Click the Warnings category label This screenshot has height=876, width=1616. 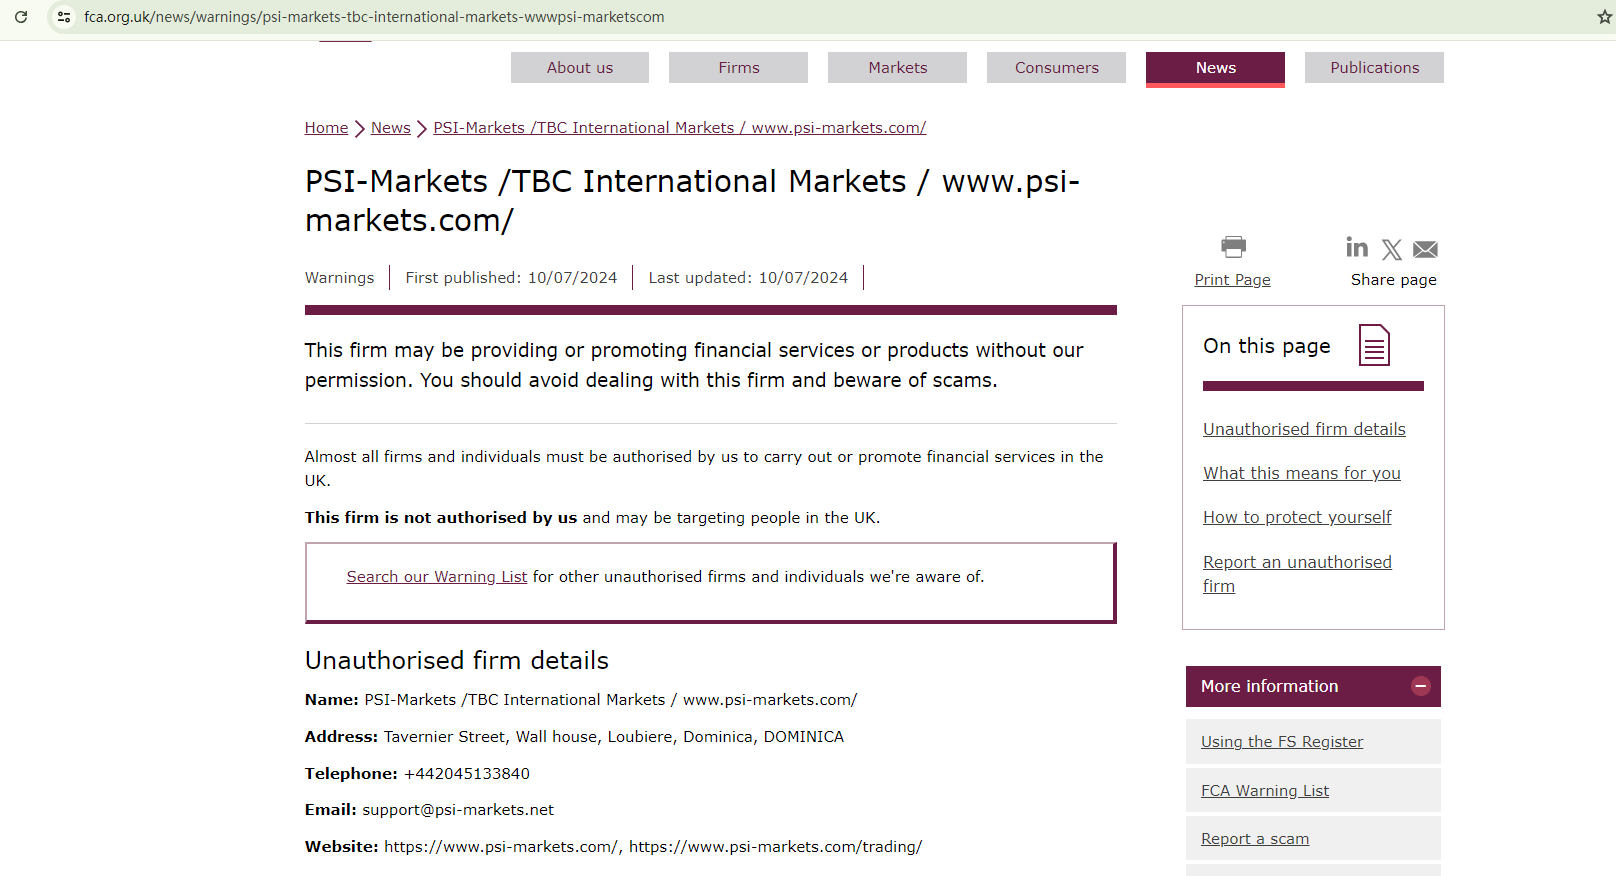click(340, 278)
